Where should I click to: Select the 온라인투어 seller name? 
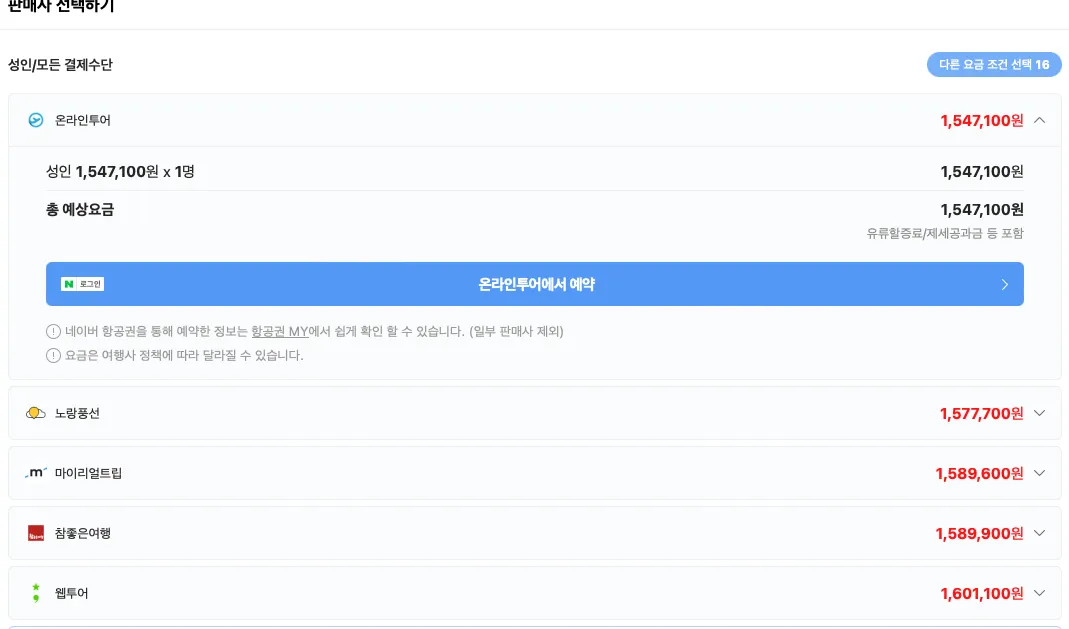(x=82, y=120)
